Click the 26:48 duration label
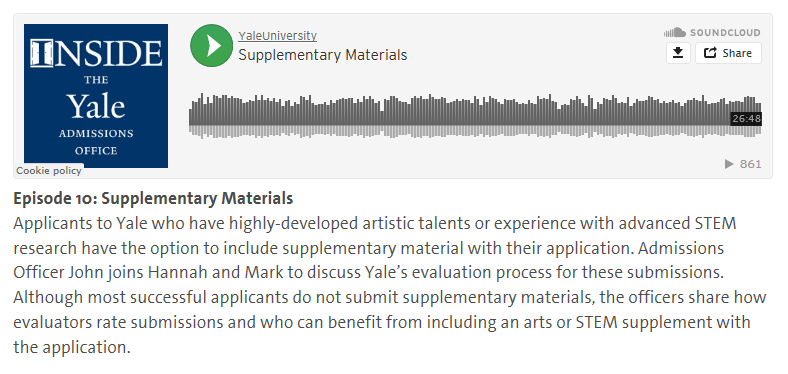Screen dimensions: 788x374 (746, 119)
